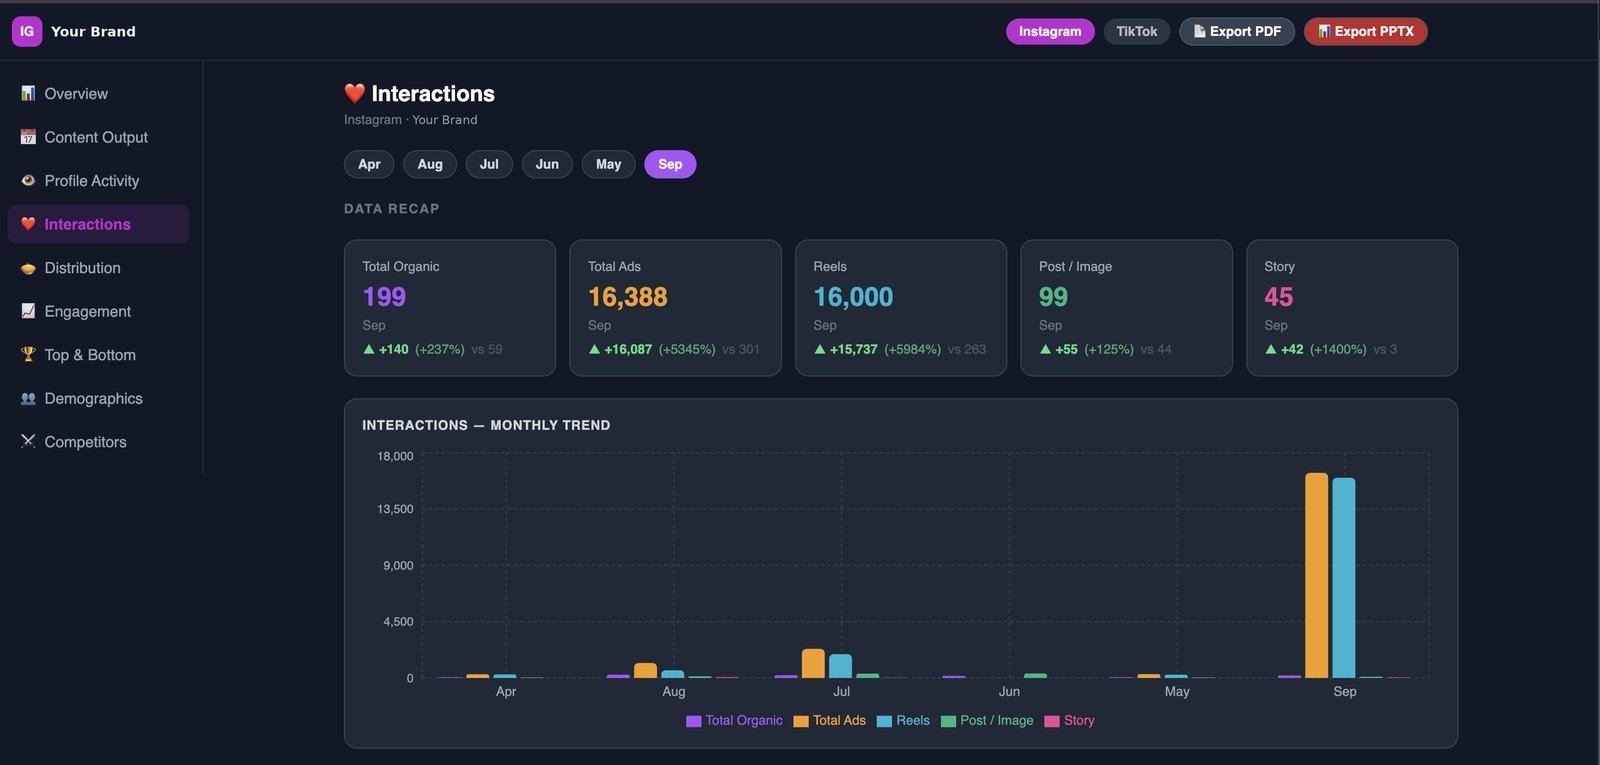Screen dimensions: 1600x765
Task: Click the Overview bar chart icon
Action: point(28,93)
